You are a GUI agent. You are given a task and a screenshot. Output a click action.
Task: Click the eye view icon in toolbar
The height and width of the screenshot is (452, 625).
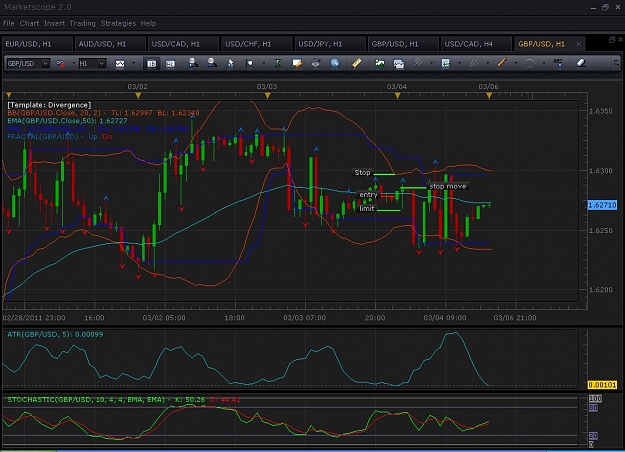[316, 63]
